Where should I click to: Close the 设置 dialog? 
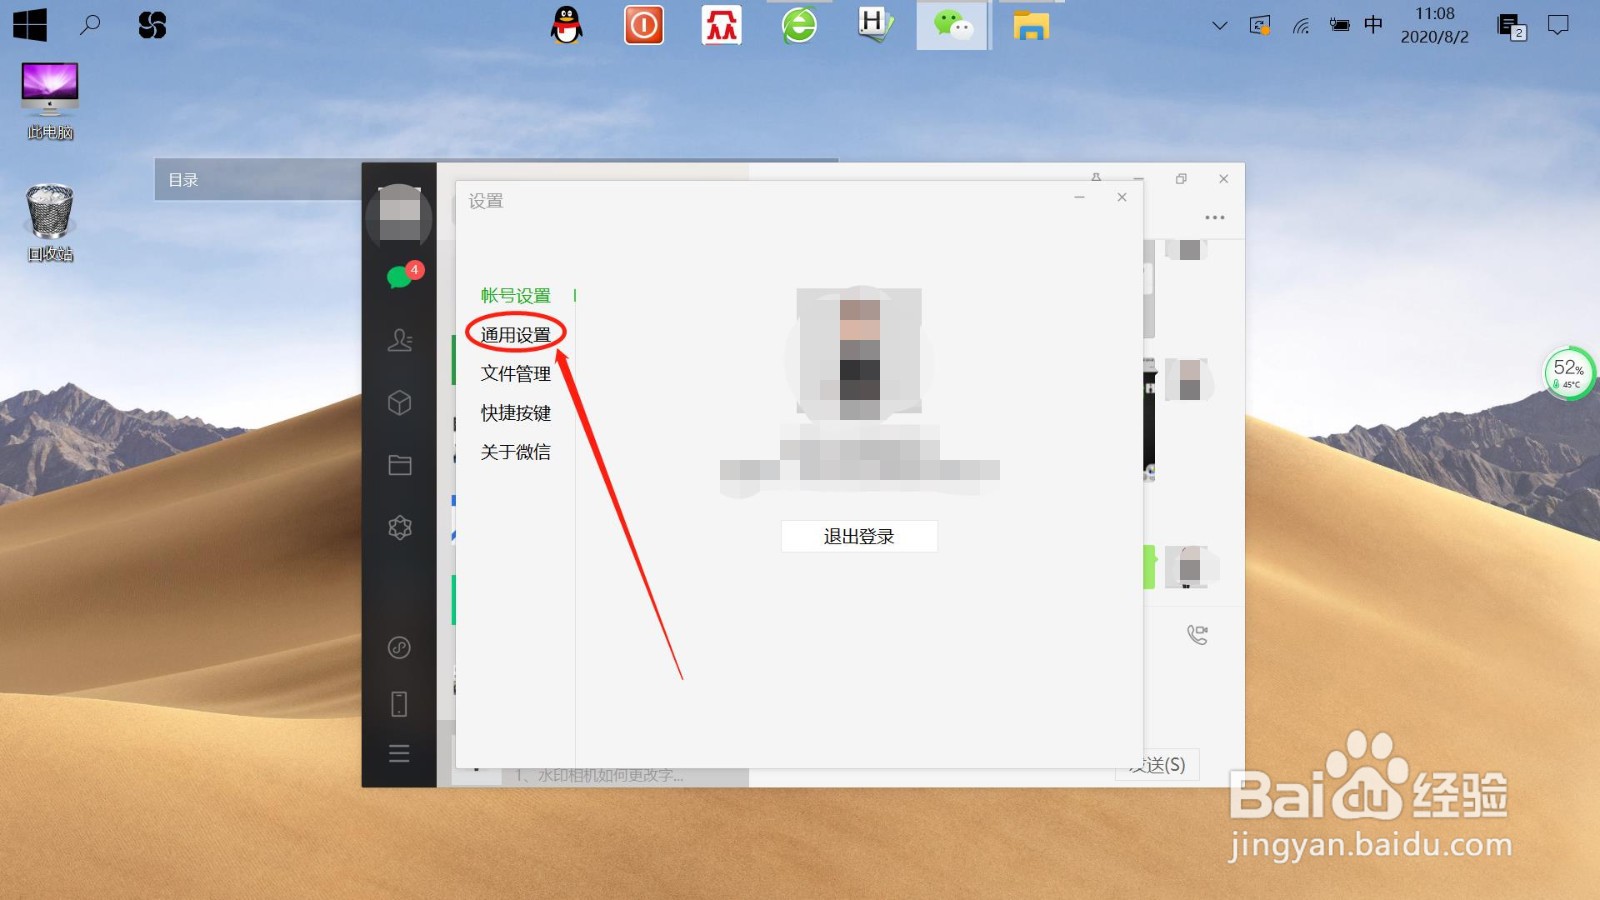coord(1122,197)
